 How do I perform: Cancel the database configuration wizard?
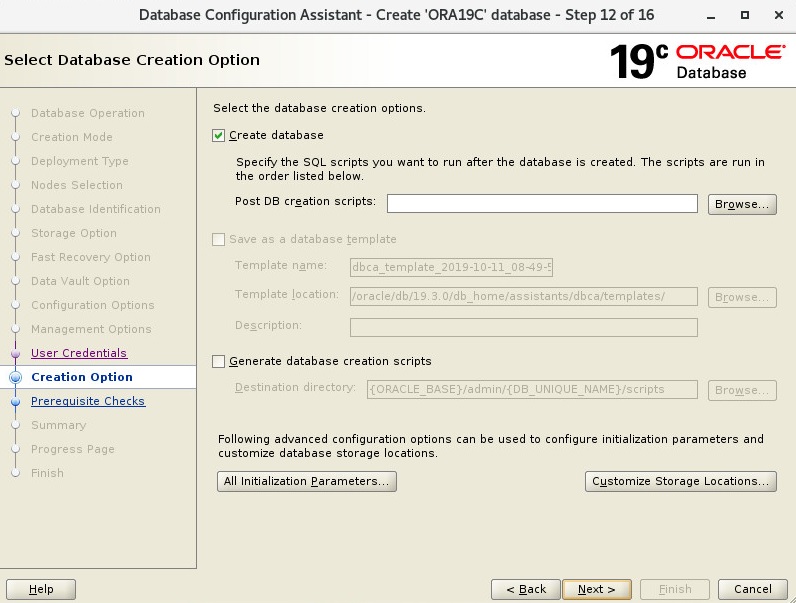[x=752, y=589]
